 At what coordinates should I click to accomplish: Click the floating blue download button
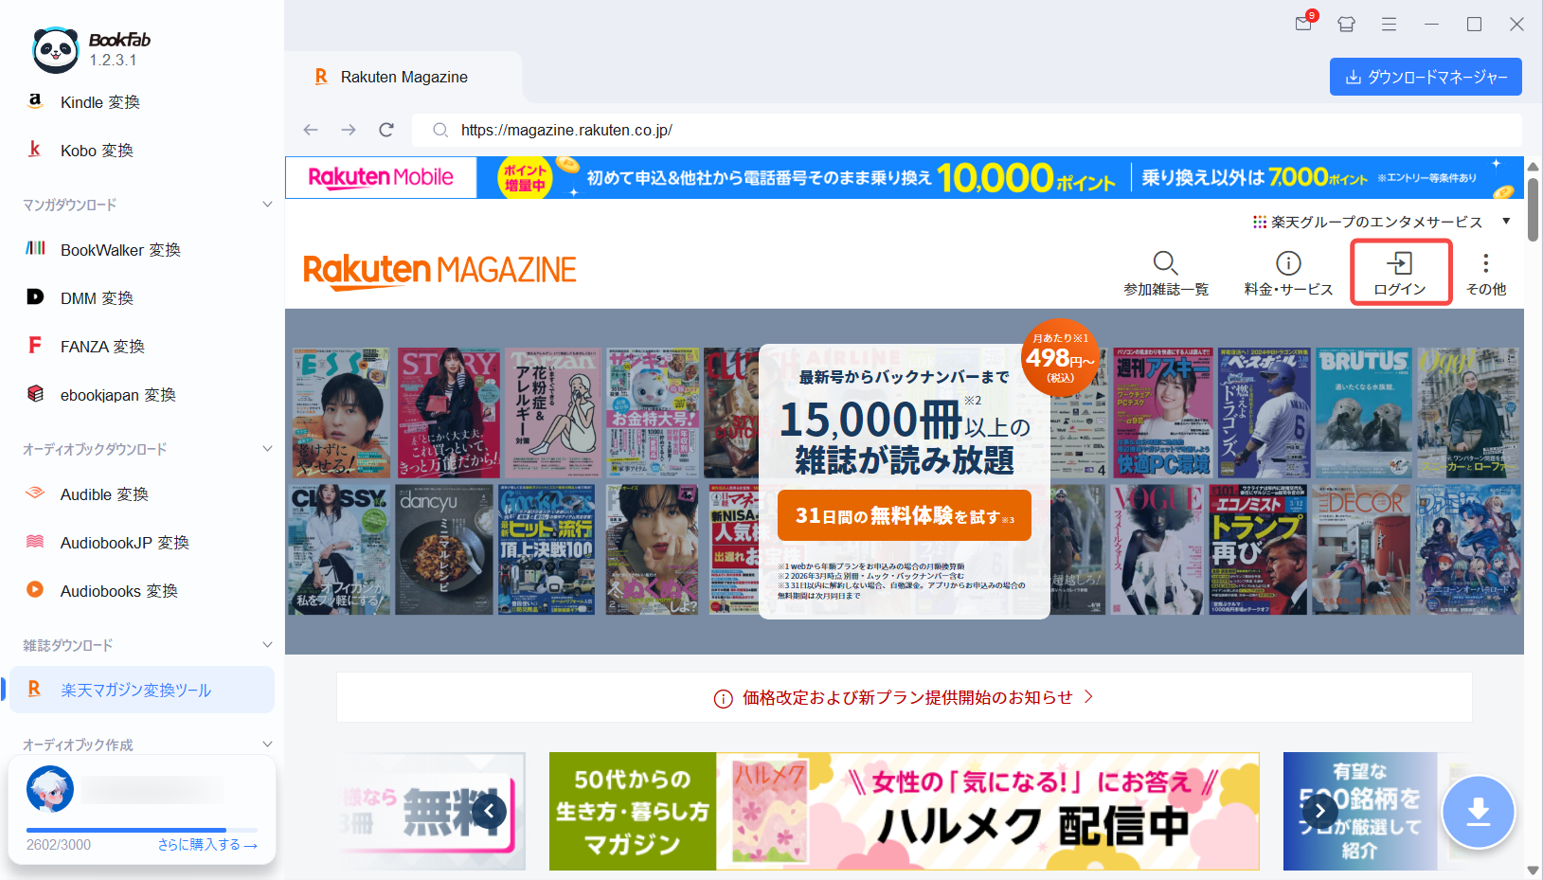[x=1478, y=812]
